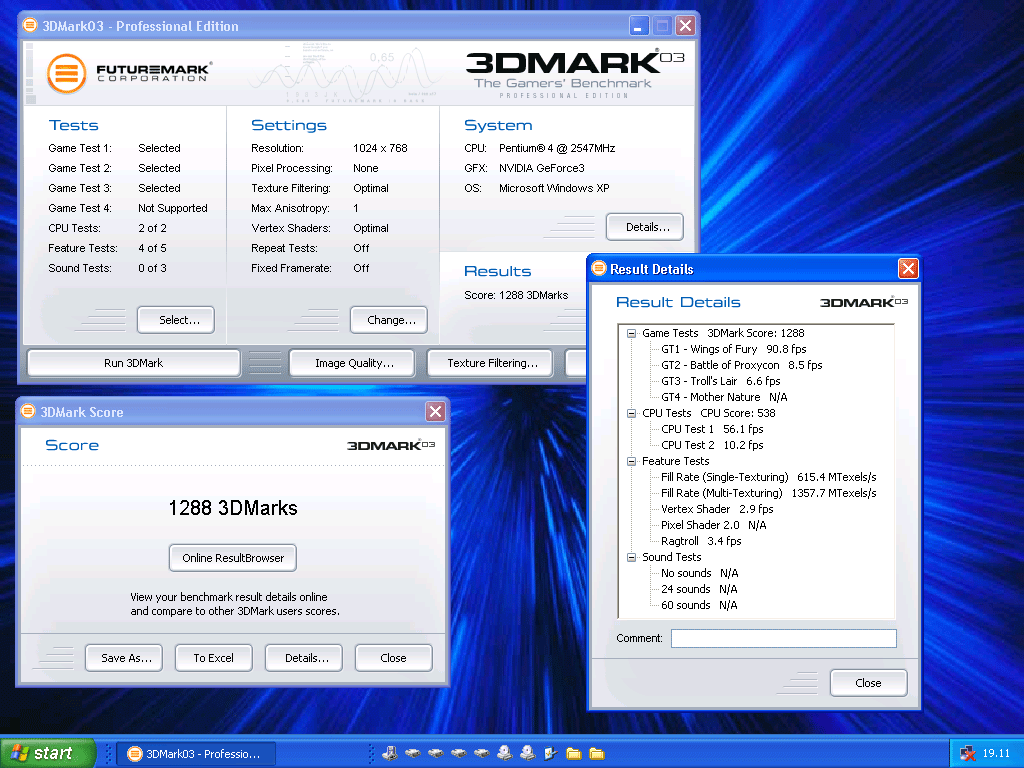Select CPU Test 1 row
Viewport: 1024px width, 768px height.
(712, 429)
